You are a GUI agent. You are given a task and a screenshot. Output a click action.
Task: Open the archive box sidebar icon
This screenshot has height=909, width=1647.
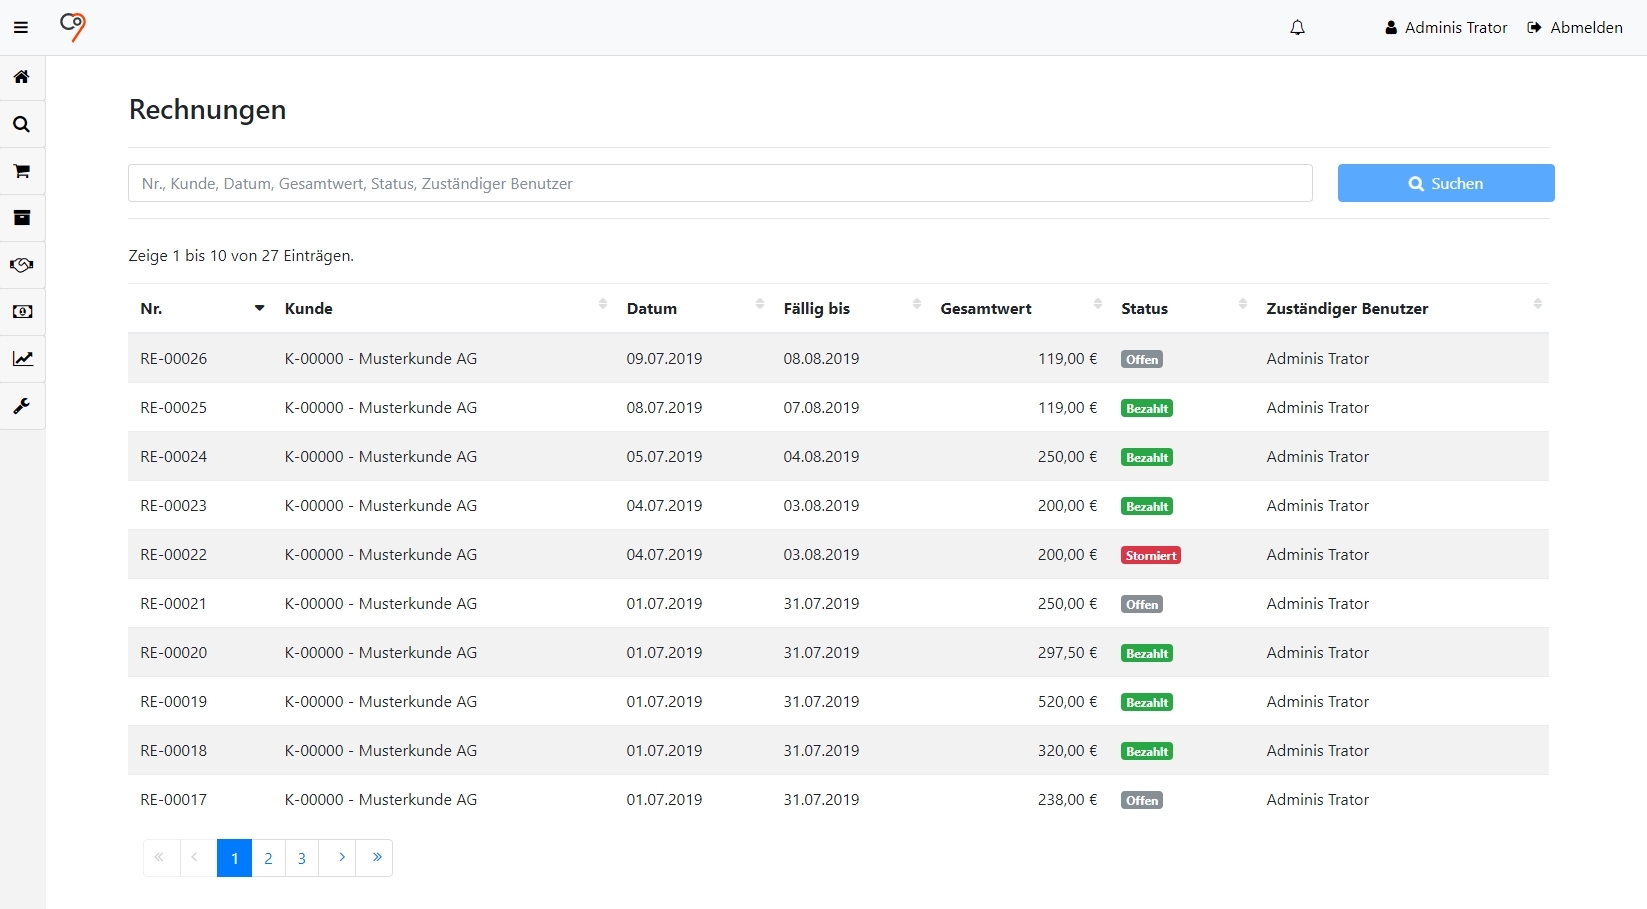(21, 218)
